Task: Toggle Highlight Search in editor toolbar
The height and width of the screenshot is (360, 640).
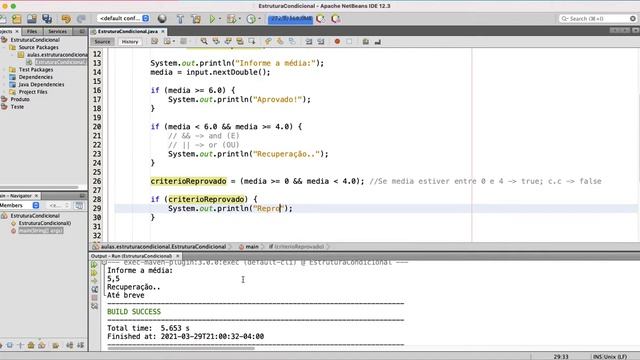Action: [240, 41]
